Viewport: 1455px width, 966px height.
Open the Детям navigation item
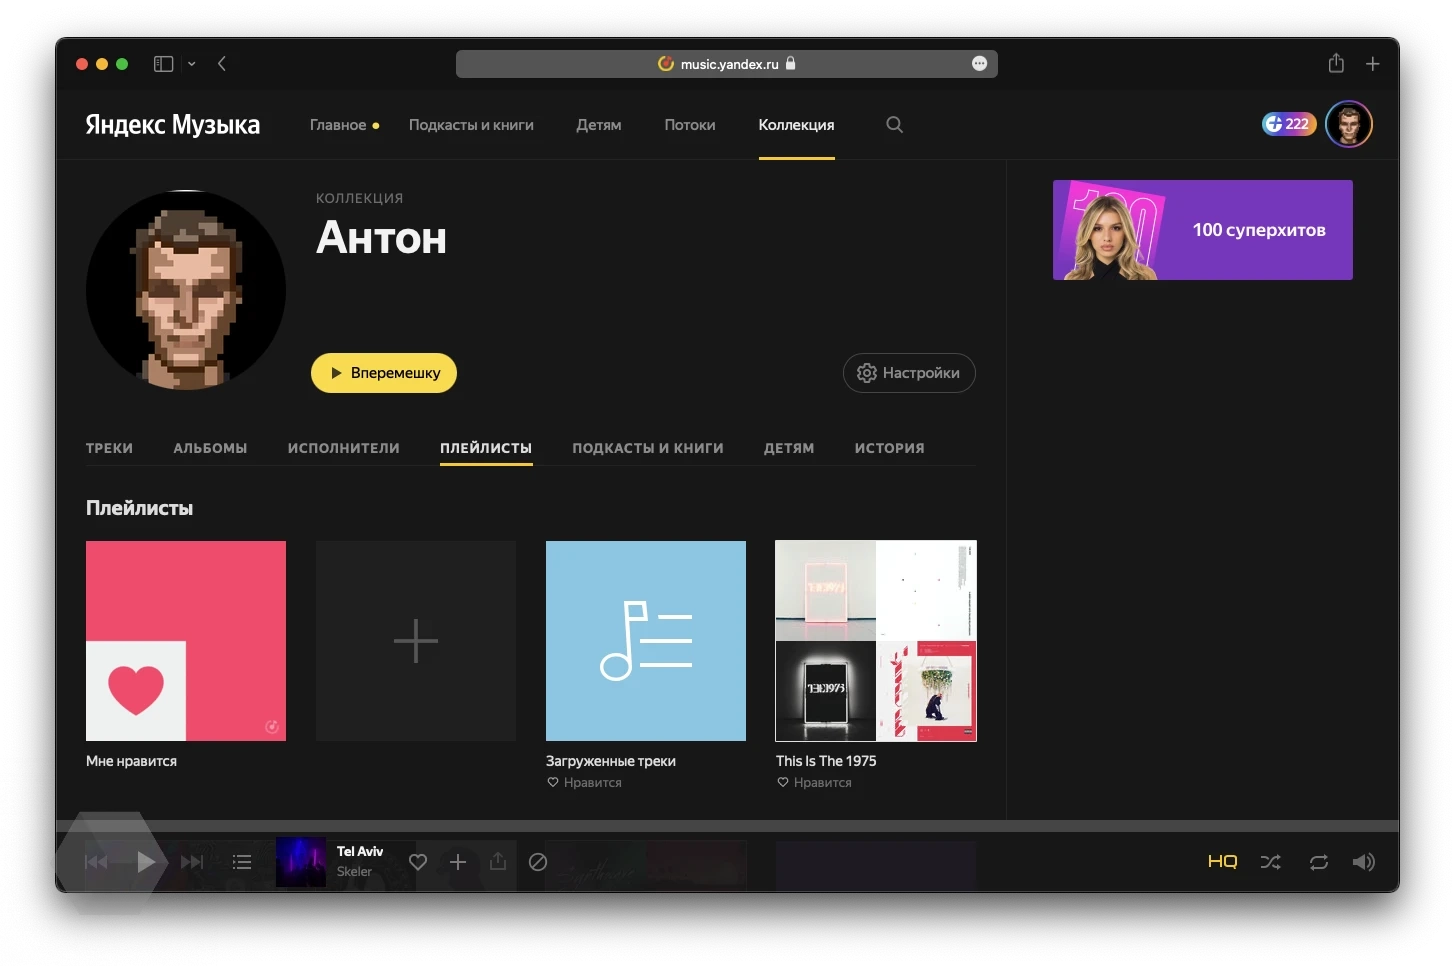599,125
